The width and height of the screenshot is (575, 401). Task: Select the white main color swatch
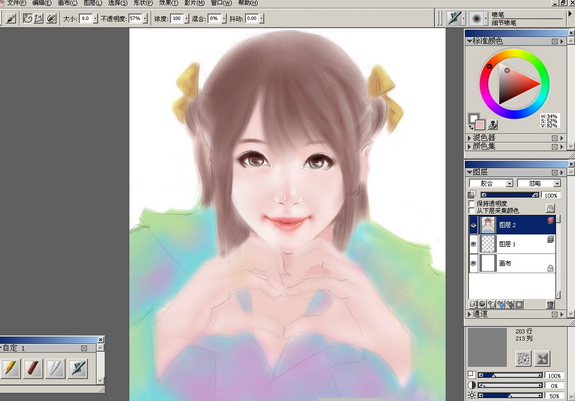pyautogui.click(x=473, y=118)
